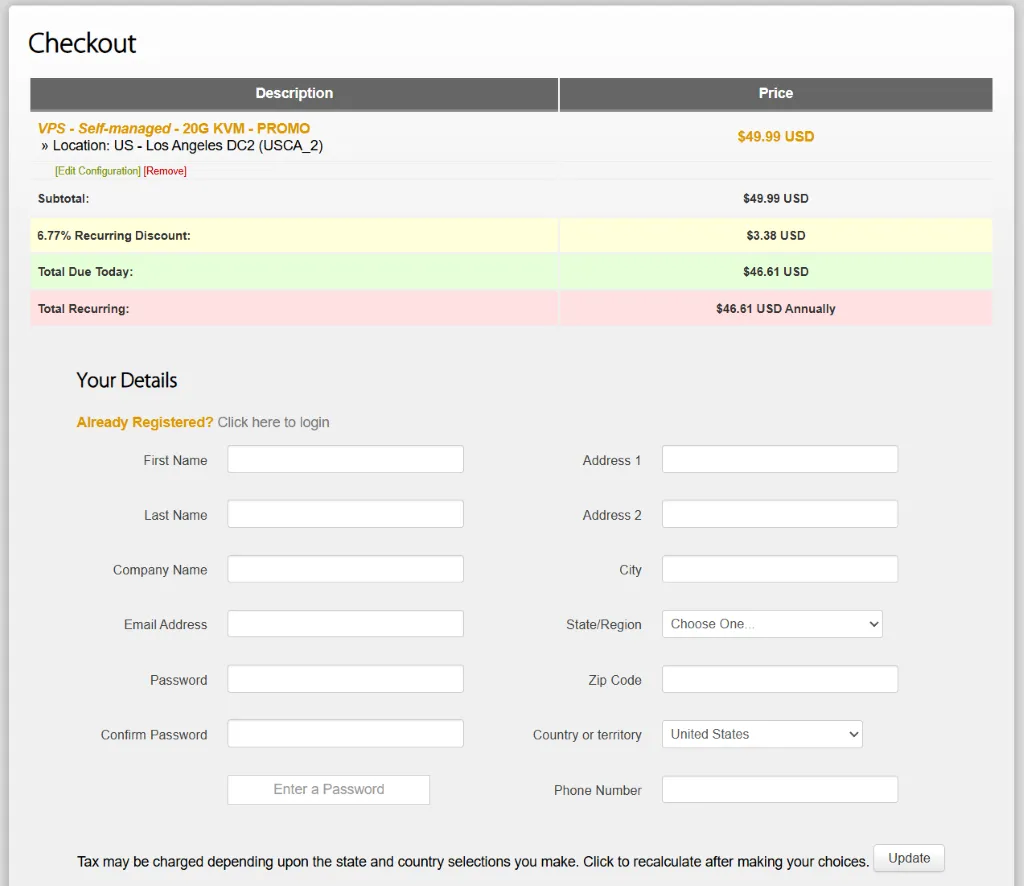Open the Country or territory dropdown
This screenshot has width=1024, height=886.
click(761, 734)
